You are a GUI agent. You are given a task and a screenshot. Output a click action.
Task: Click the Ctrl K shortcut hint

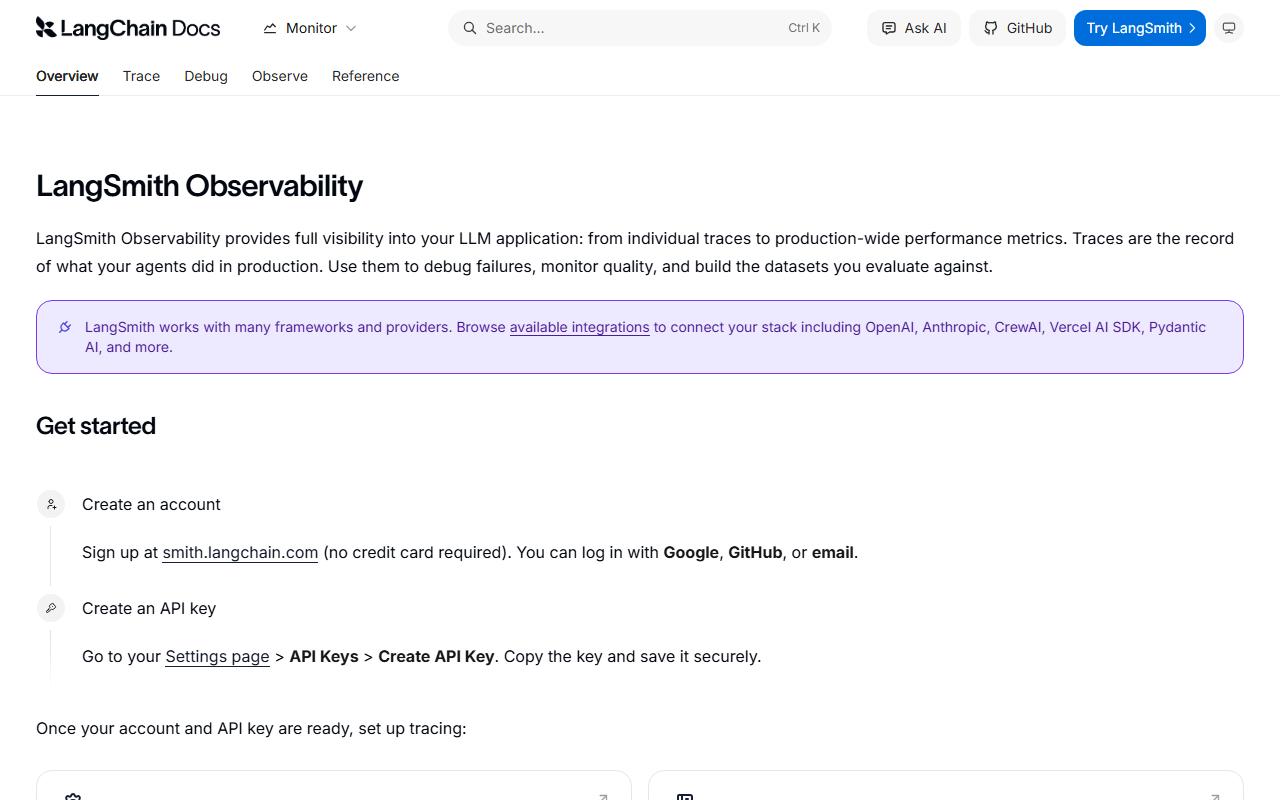coord(804,28)
